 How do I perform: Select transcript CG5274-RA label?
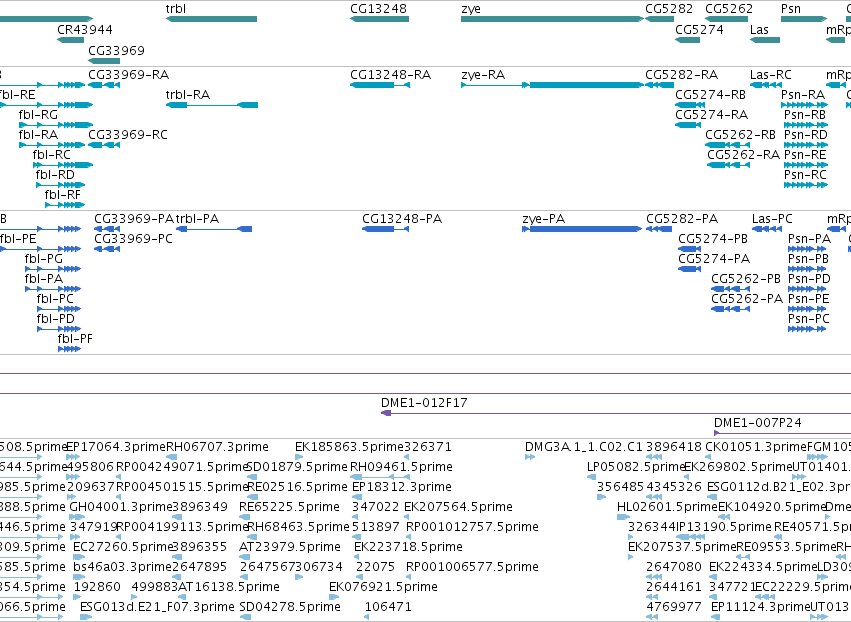click(711, 115)
